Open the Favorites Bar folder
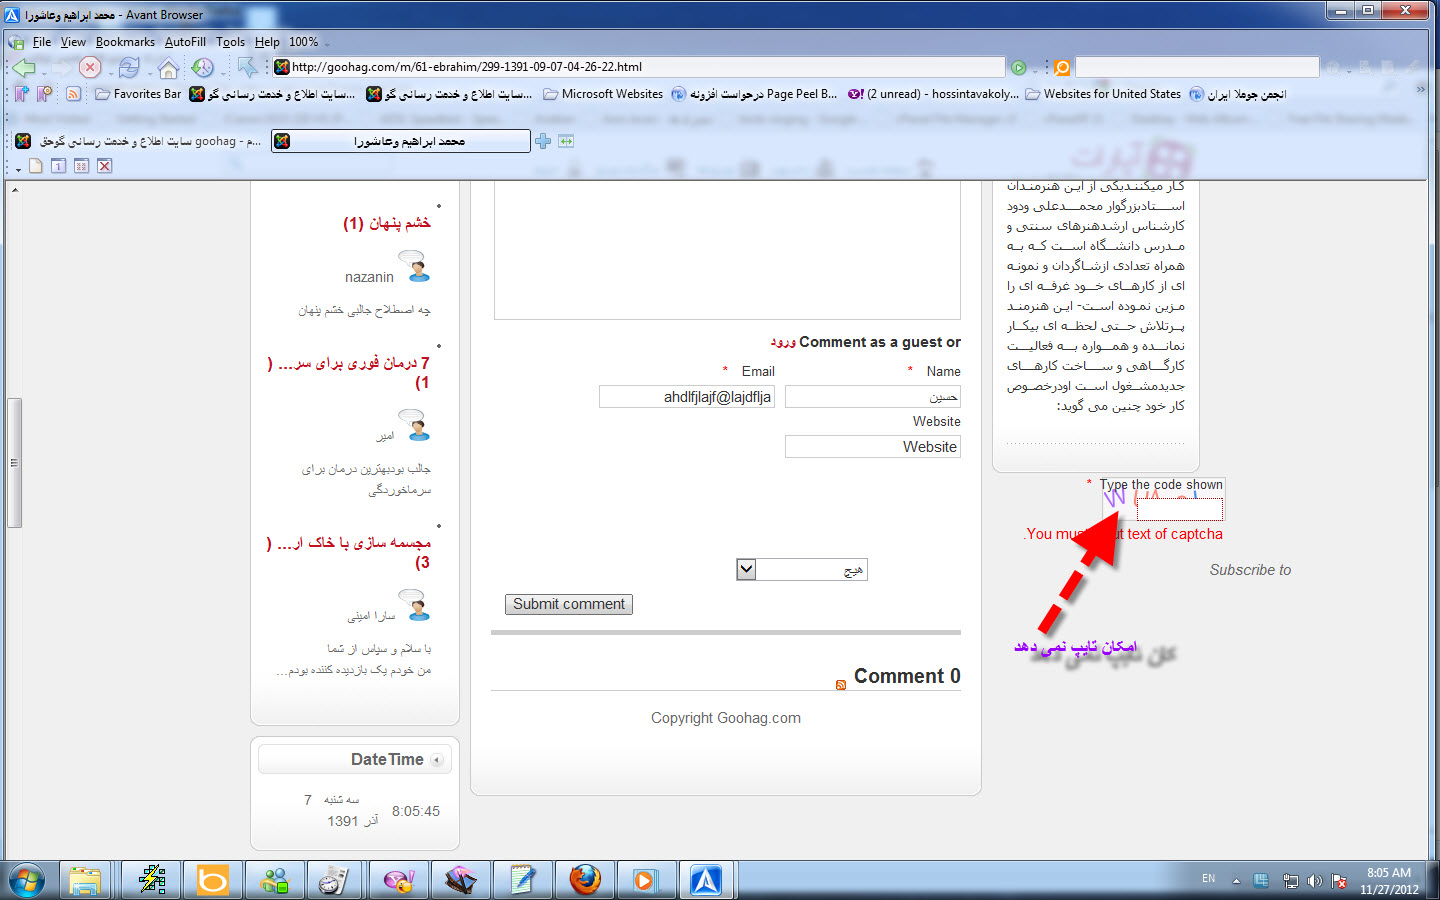This screenshot has height=900, width=1440. click(x=138, y=94)
